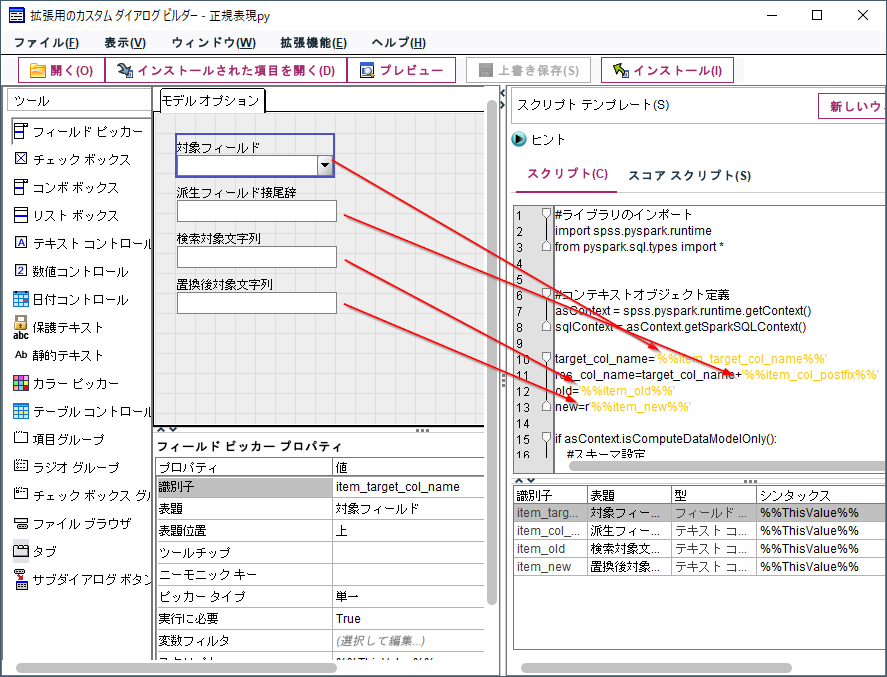Select the カラー ピッカー tool

(x=67, y=383)
